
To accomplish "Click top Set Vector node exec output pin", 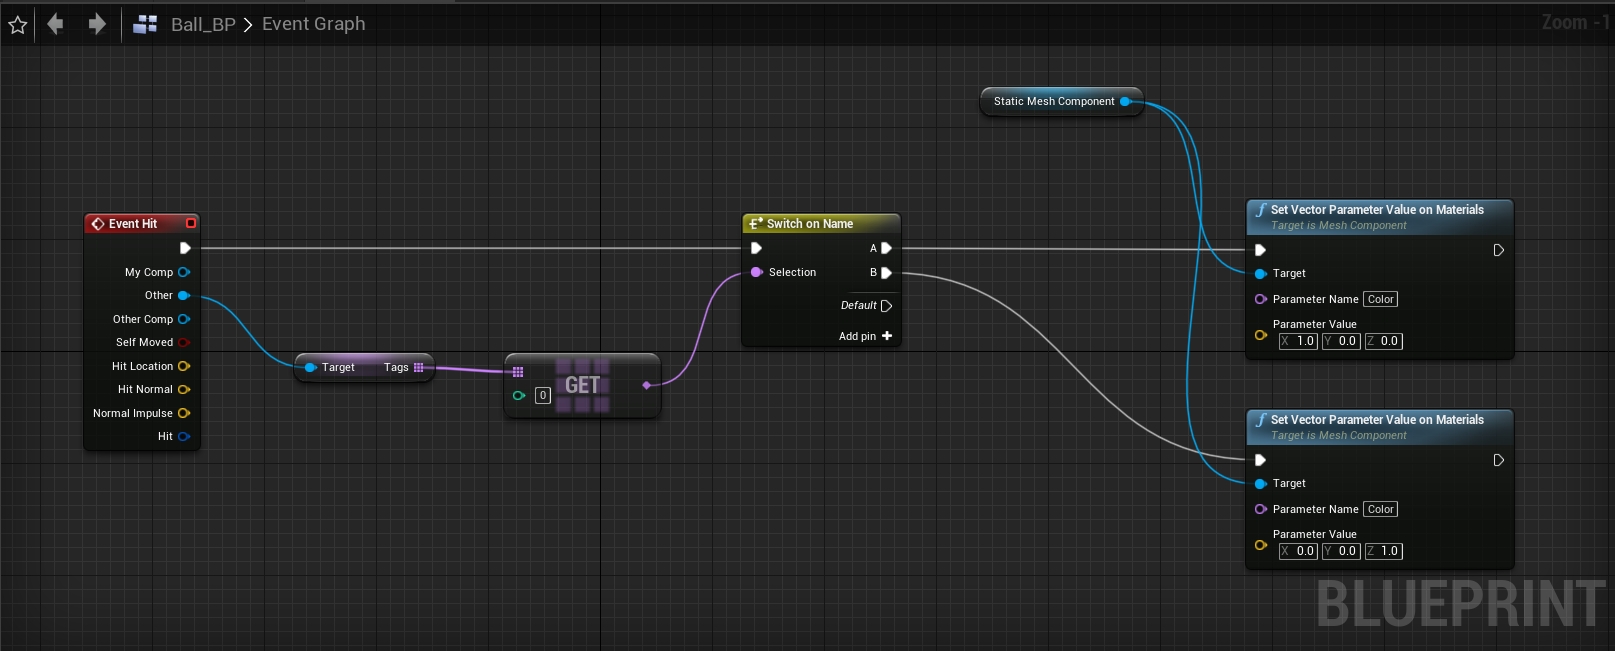I will [1498, 250].
